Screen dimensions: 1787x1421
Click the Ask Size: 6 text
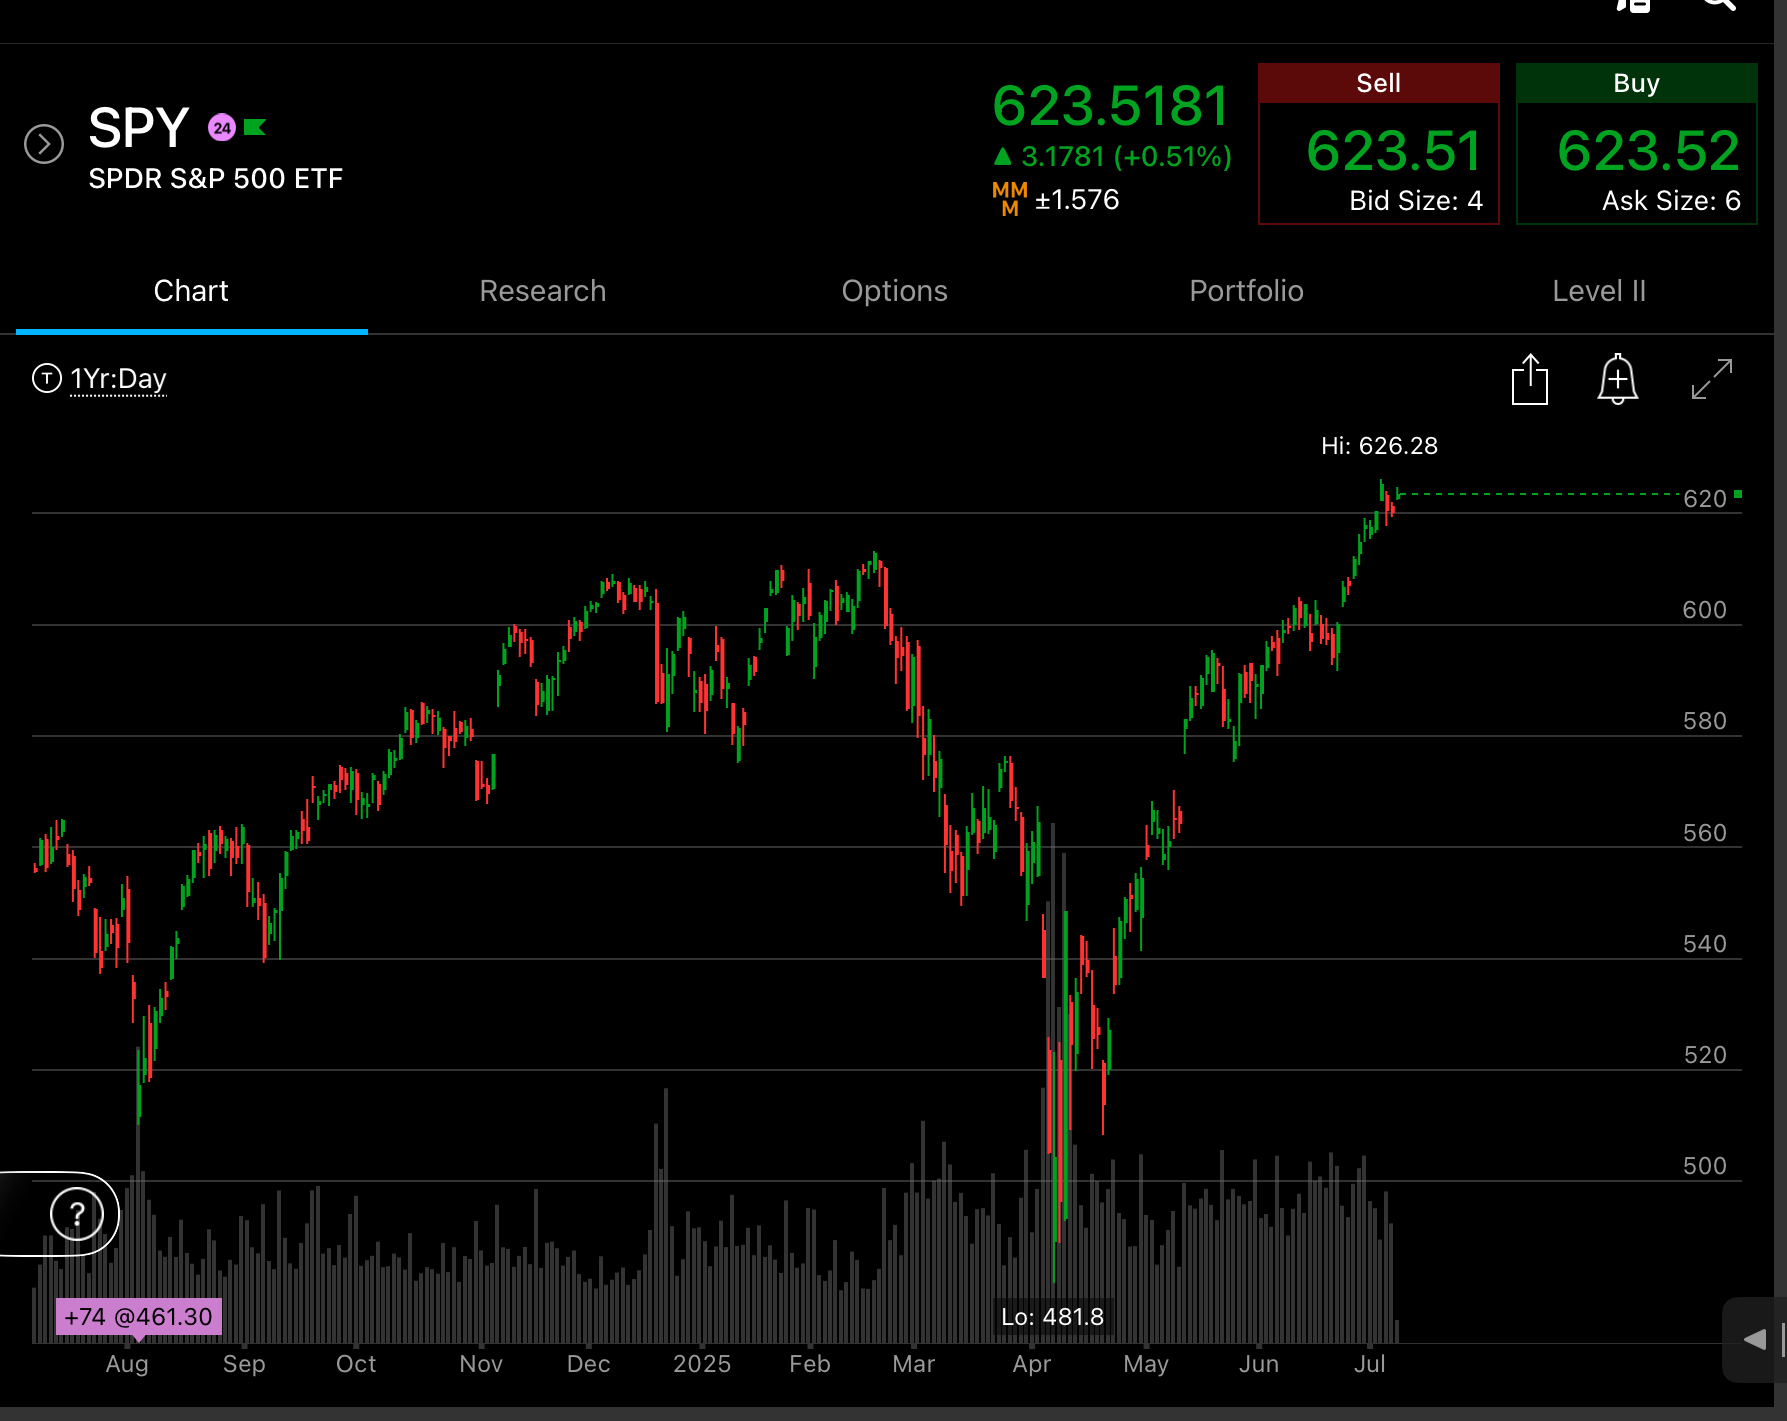point(1671,201)
